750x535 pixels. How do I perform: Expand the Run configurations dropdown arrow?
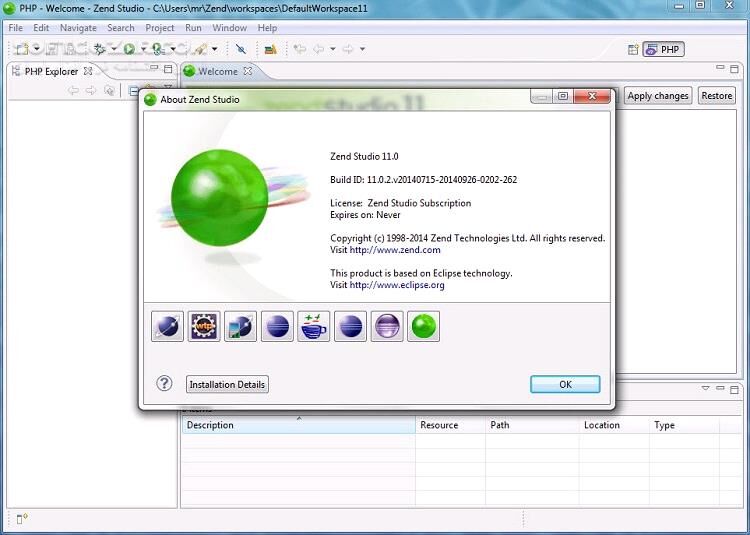coord(143,49)
